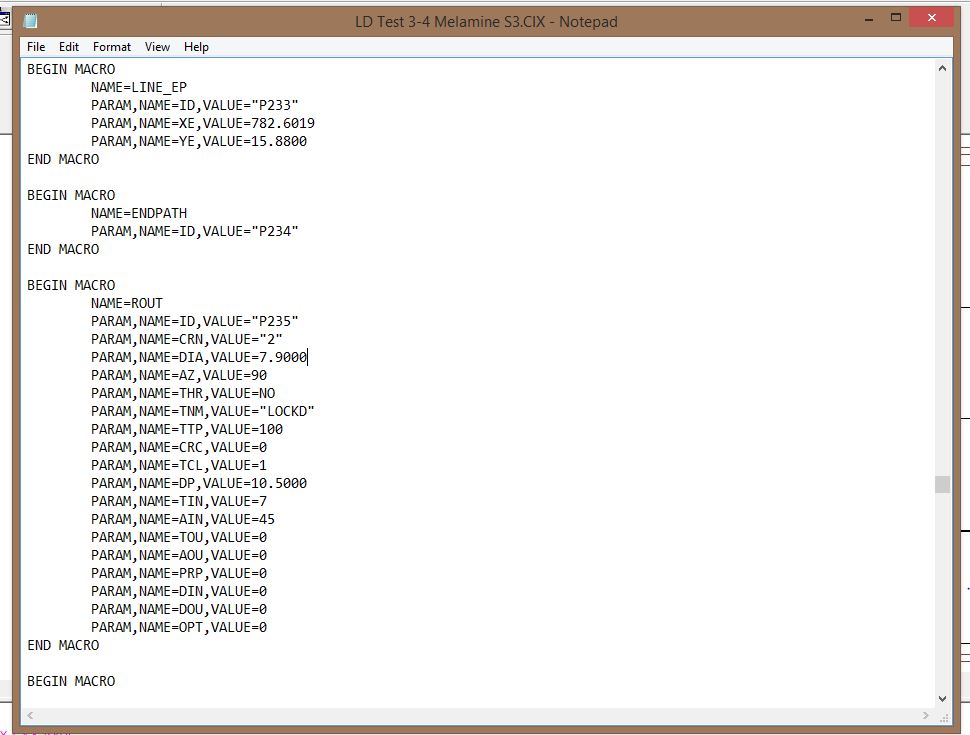
Task: Click the line with VALUE="P235"
Action: [194, 321]
